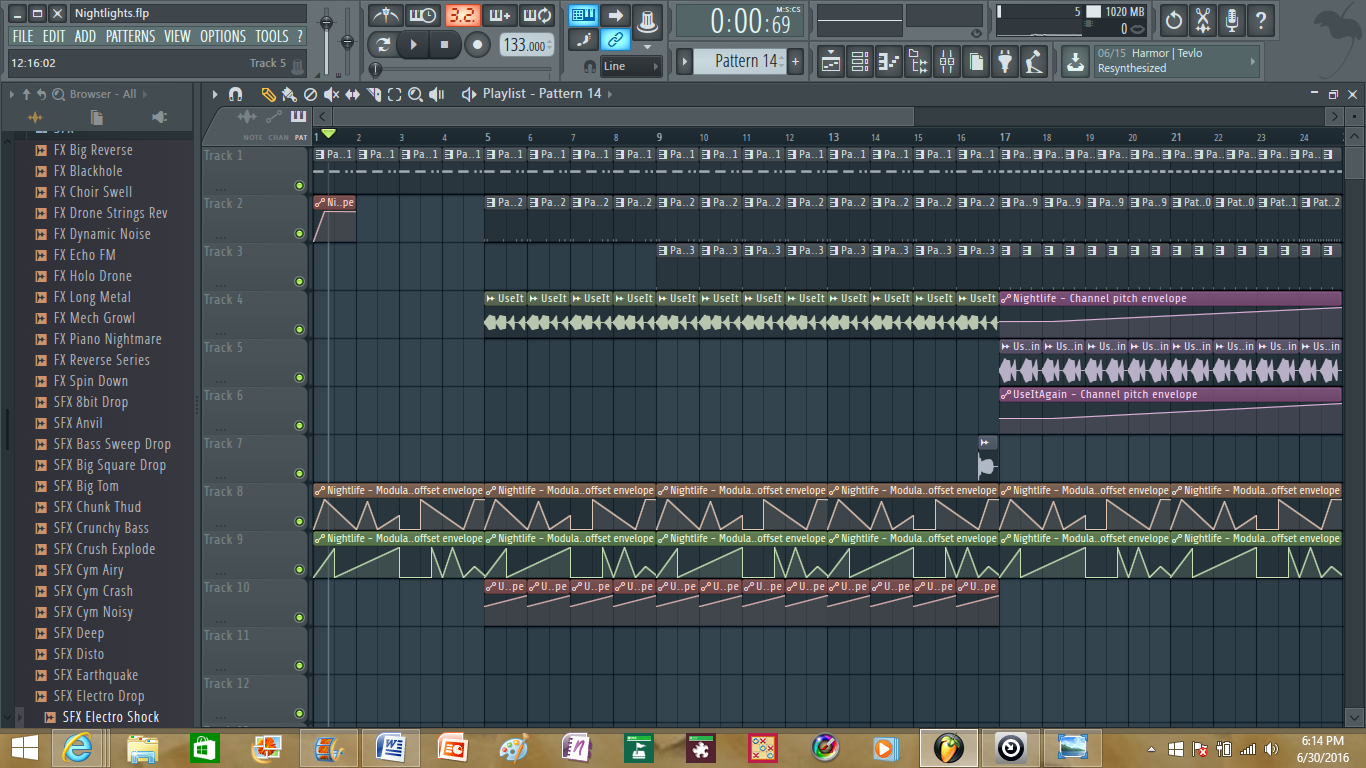The image size is (1366, 768).
Task: Expand the hint panel news arrow
Action: [x=1253, y=61]
